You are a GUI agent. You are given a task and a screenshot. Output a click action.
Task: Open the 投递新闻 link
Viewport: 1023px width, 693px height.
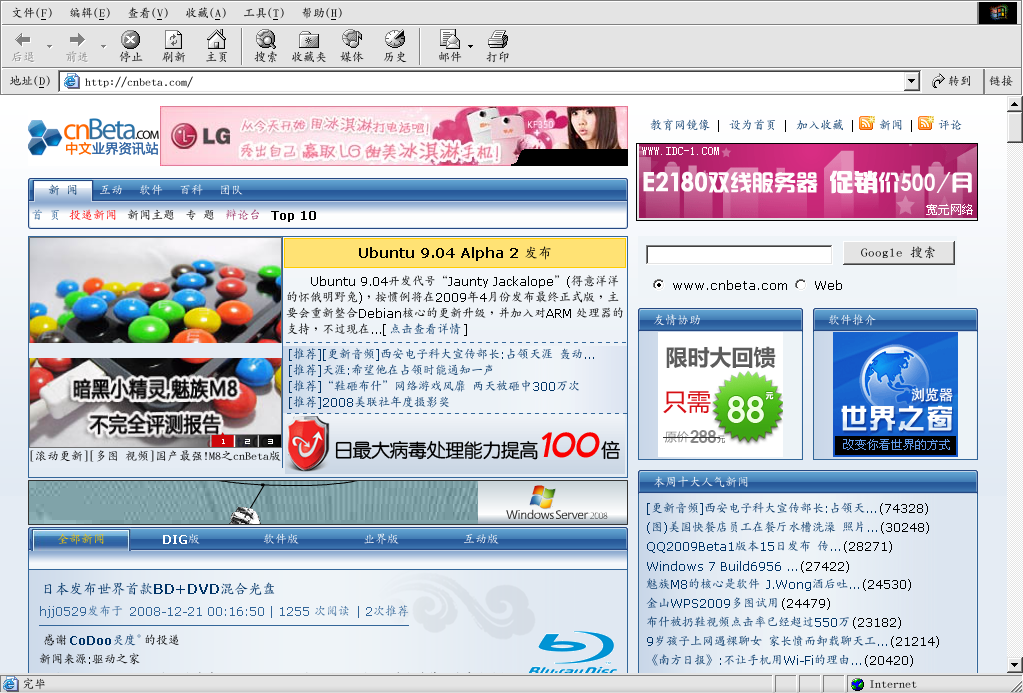[x=93, y=215]
